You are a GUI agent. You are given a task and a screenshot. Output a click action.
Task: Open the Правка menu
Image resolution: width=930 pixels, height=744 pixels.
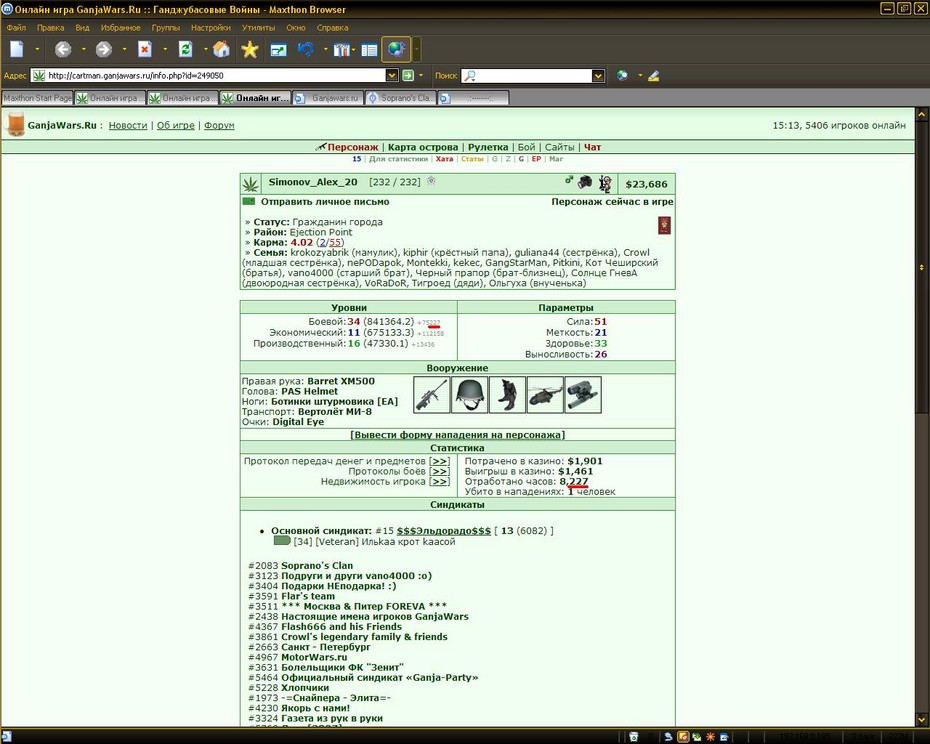pos(50,27)
